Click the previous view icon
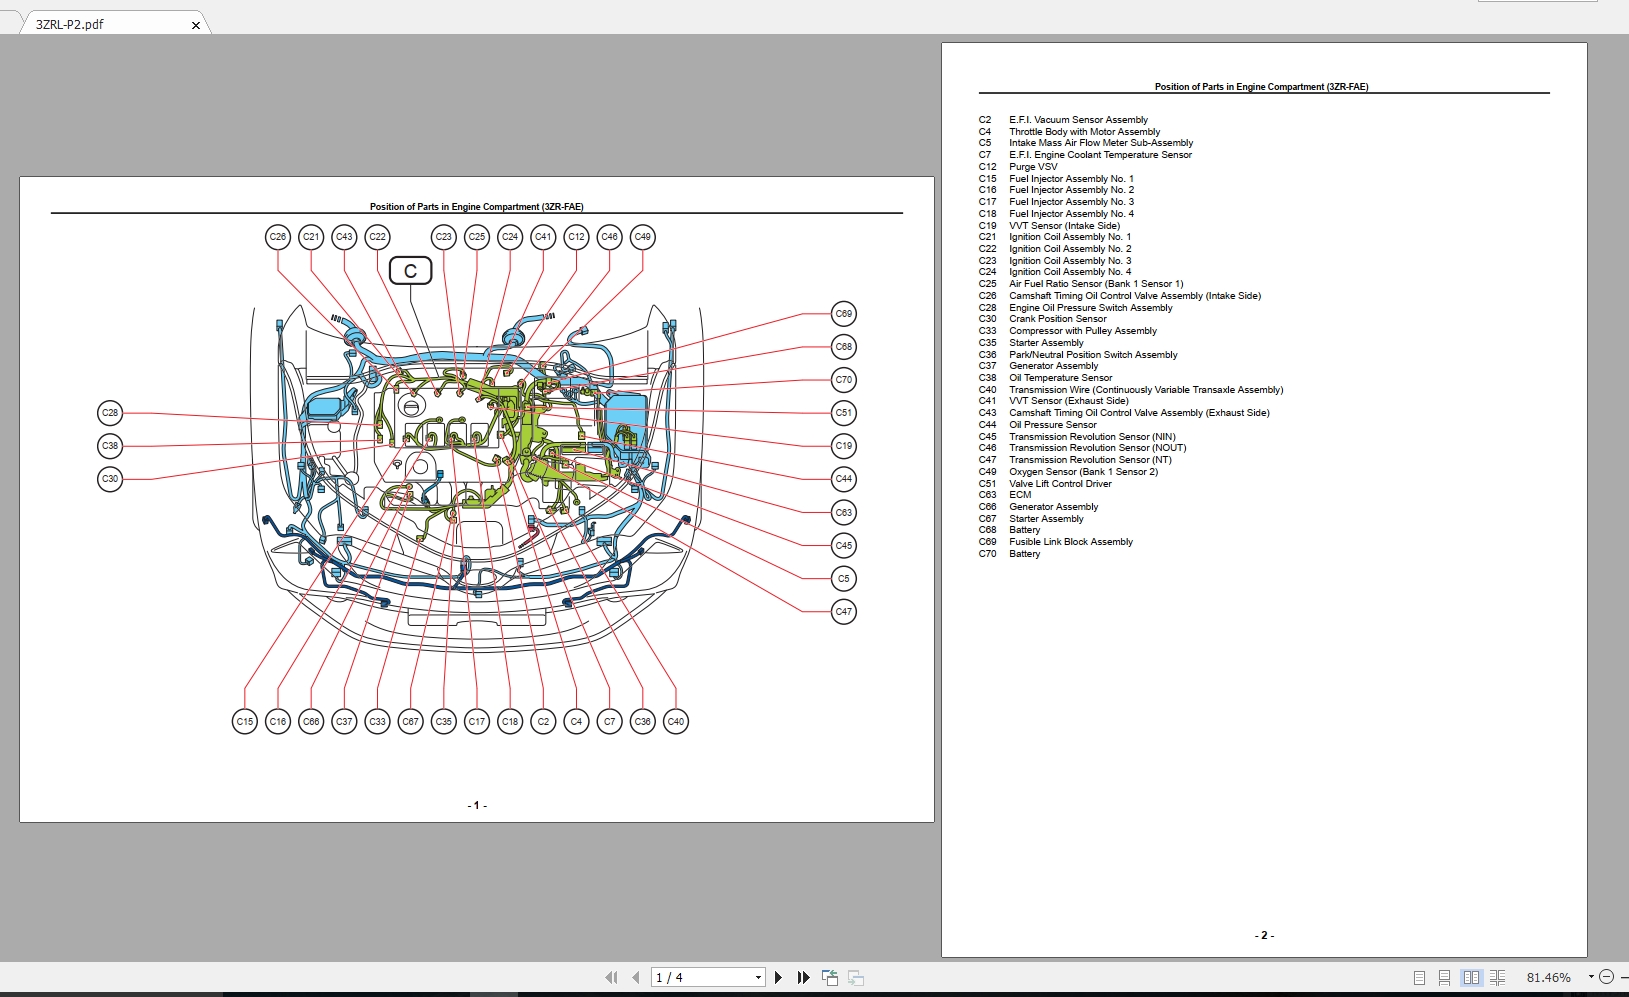Viewport: 1629px width, 997px height. [x=830, y=977]
